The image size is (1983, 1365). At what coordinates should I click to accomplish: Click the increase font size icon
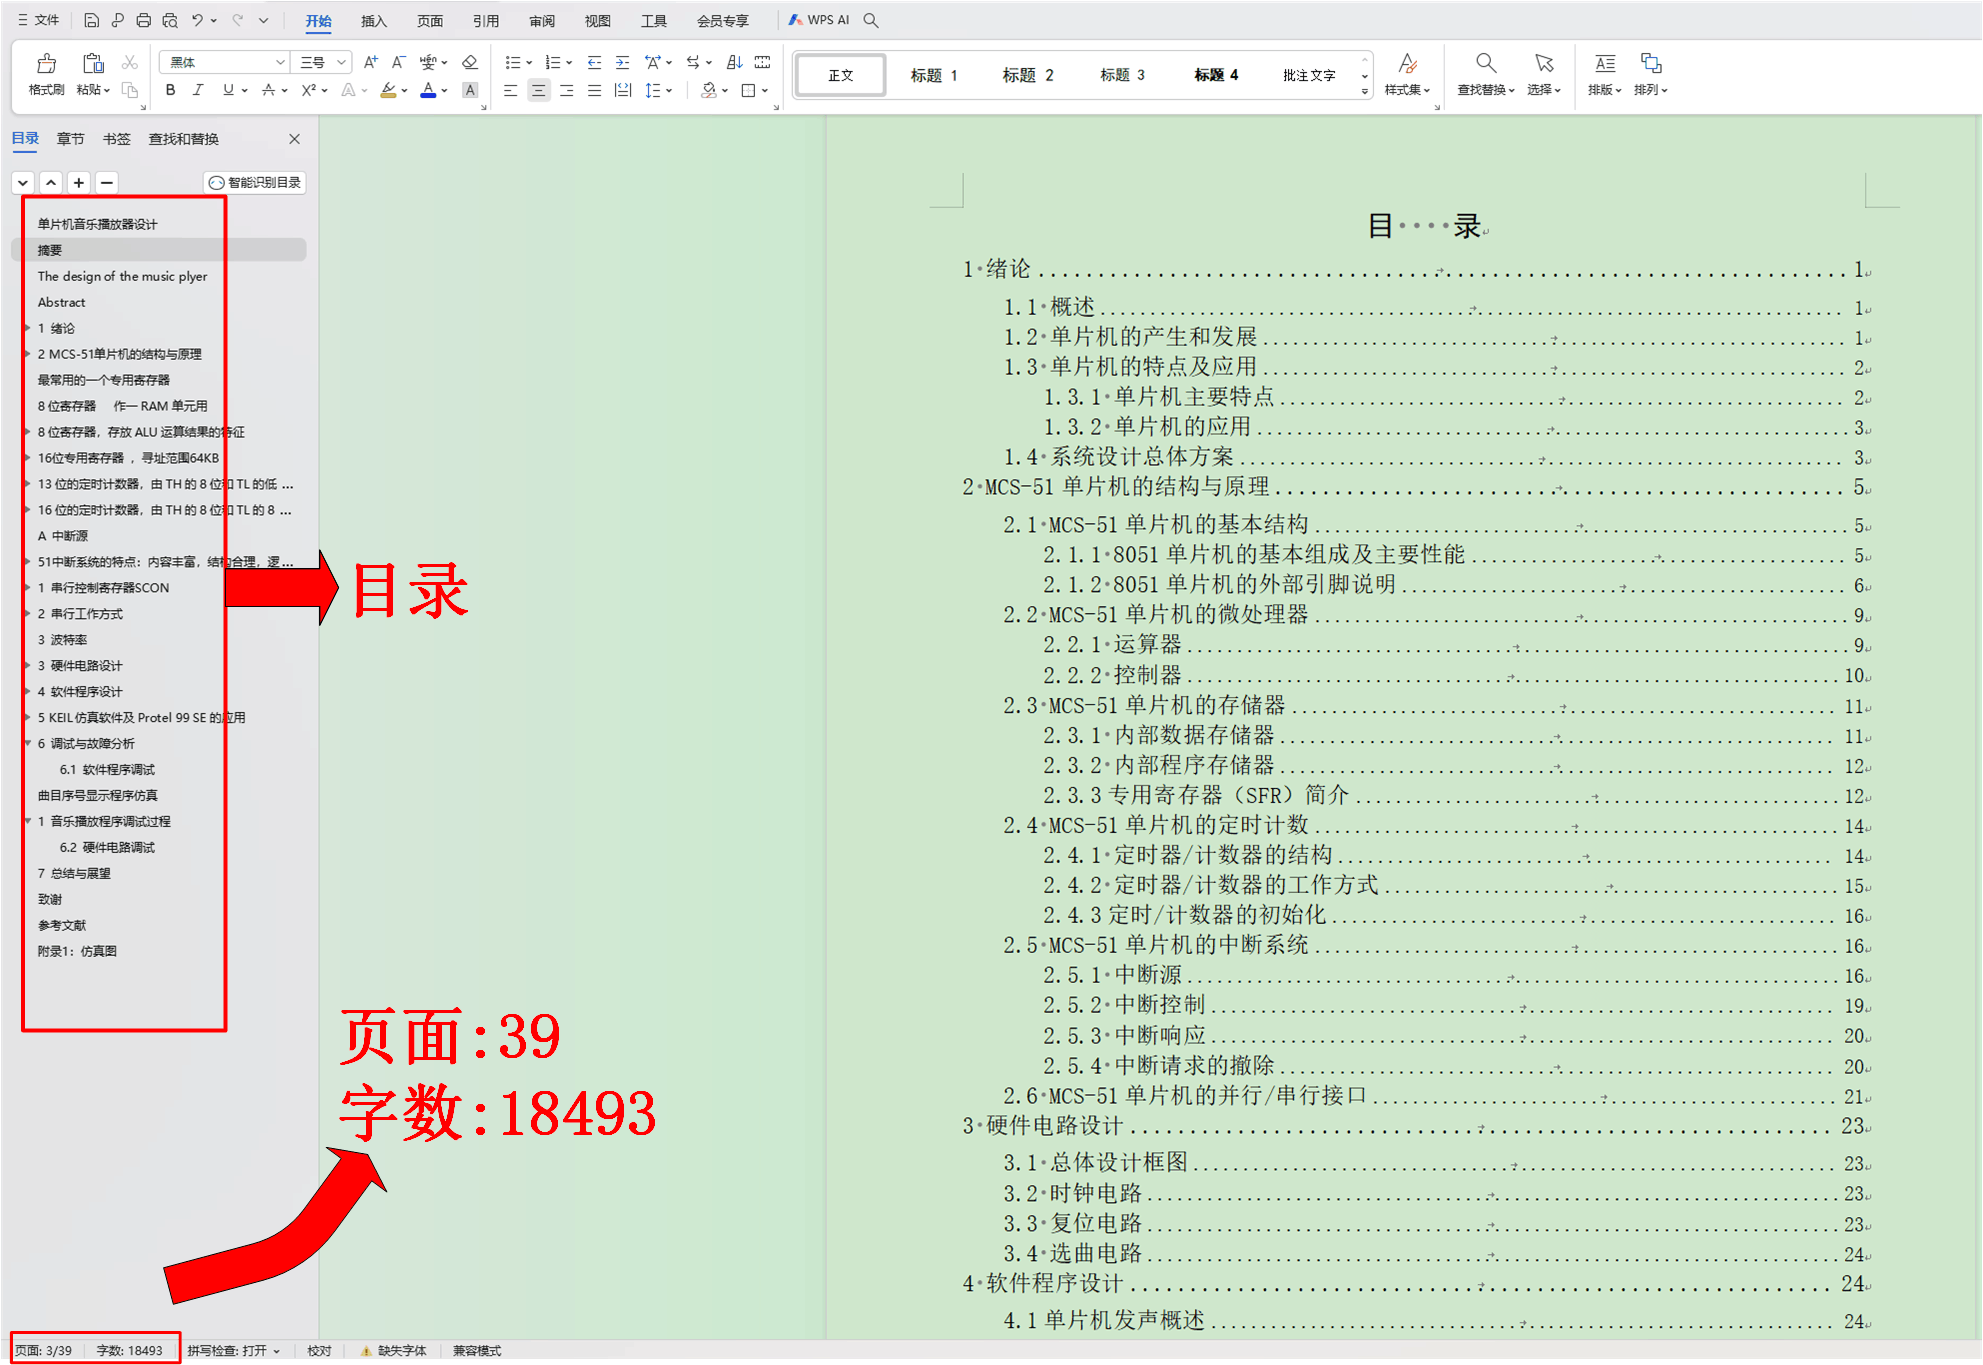(x=370, y=62)
